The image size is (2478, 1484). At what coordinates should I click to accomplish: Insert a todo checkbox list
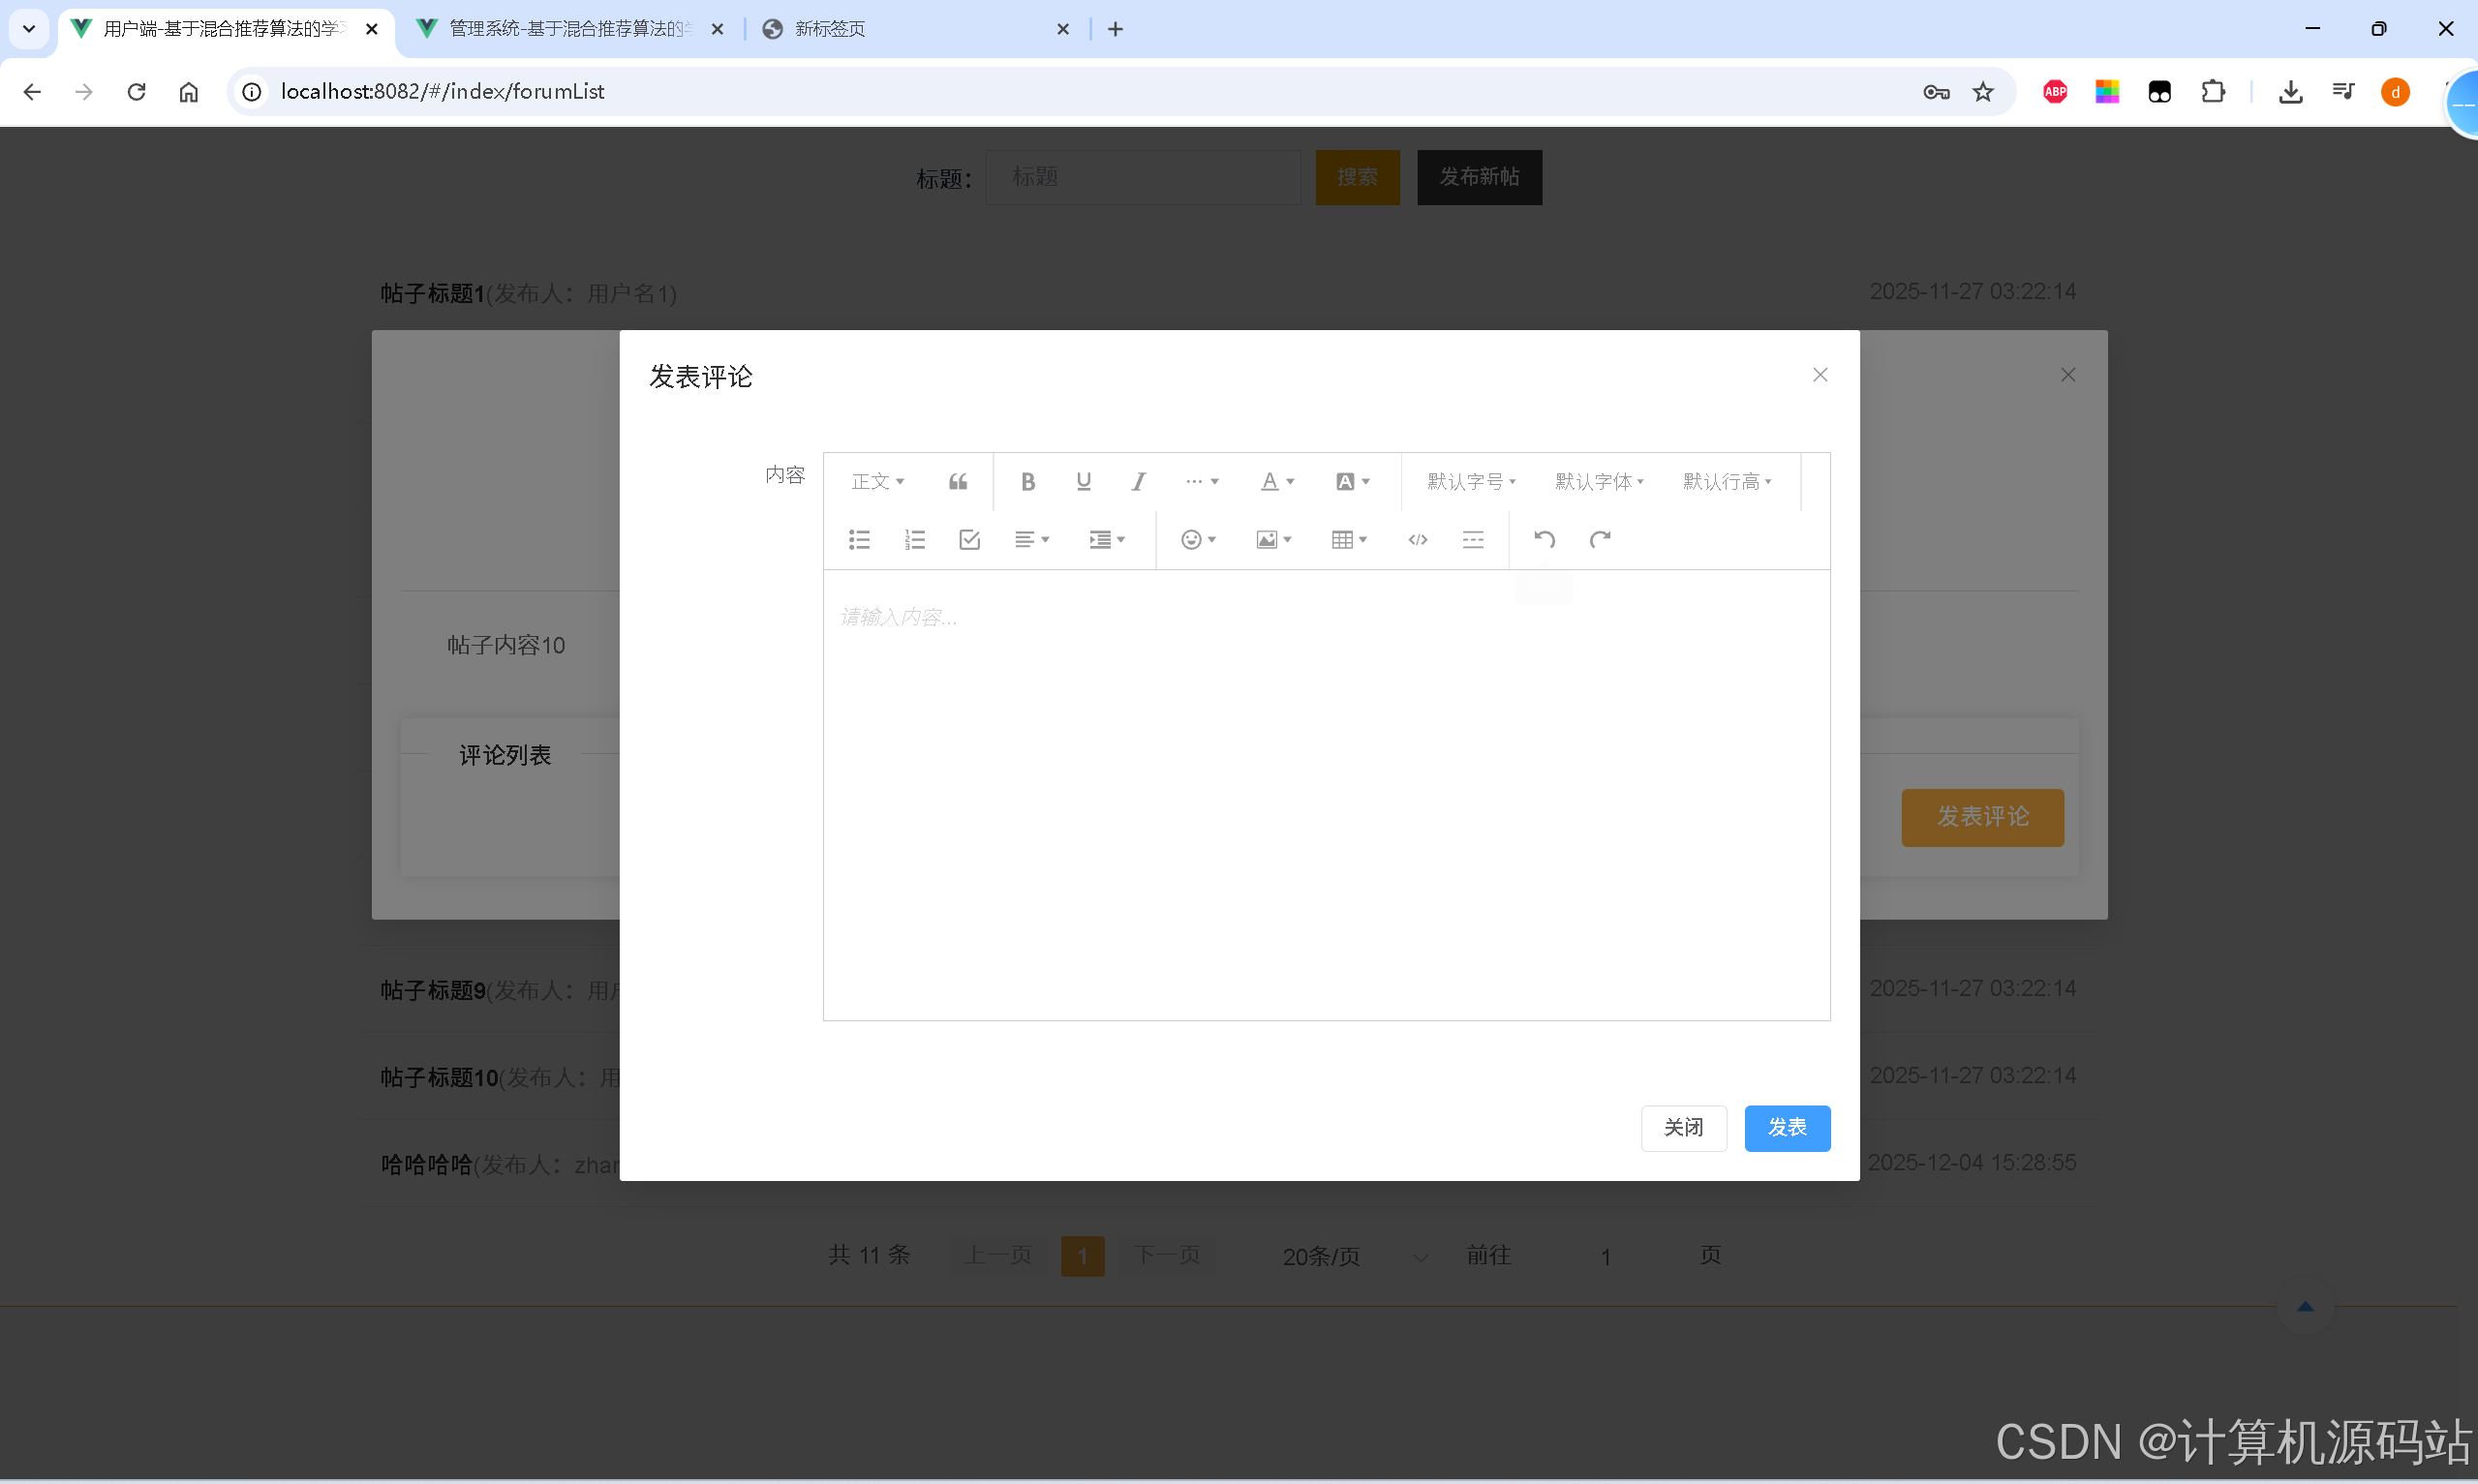pyautogui.click(x=969, y=540)
